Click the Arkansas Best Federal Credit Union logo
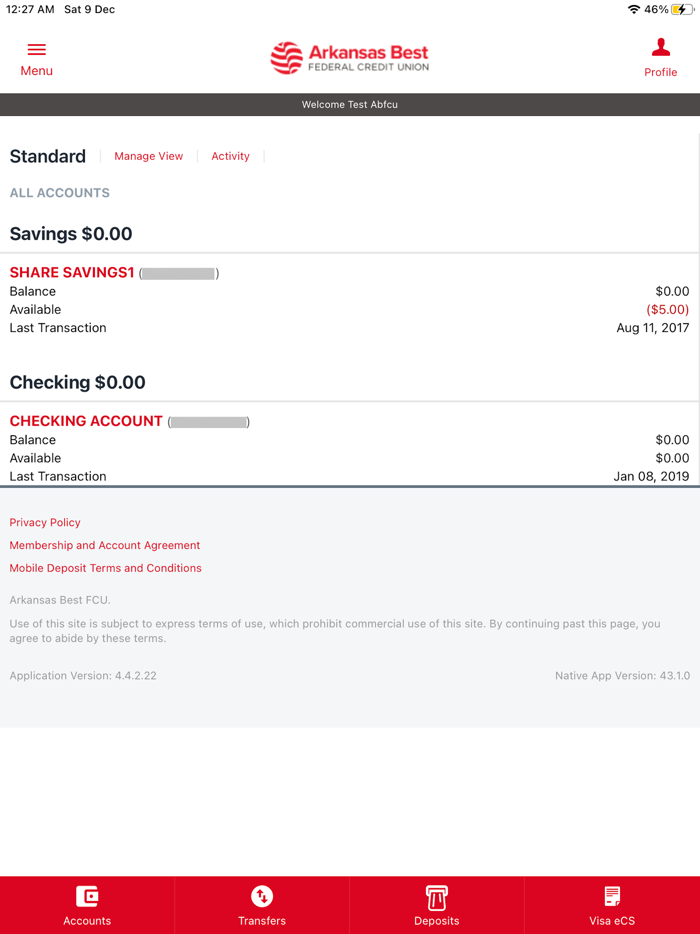This screenshot has width=700, height=934. (x=349, y=58)
